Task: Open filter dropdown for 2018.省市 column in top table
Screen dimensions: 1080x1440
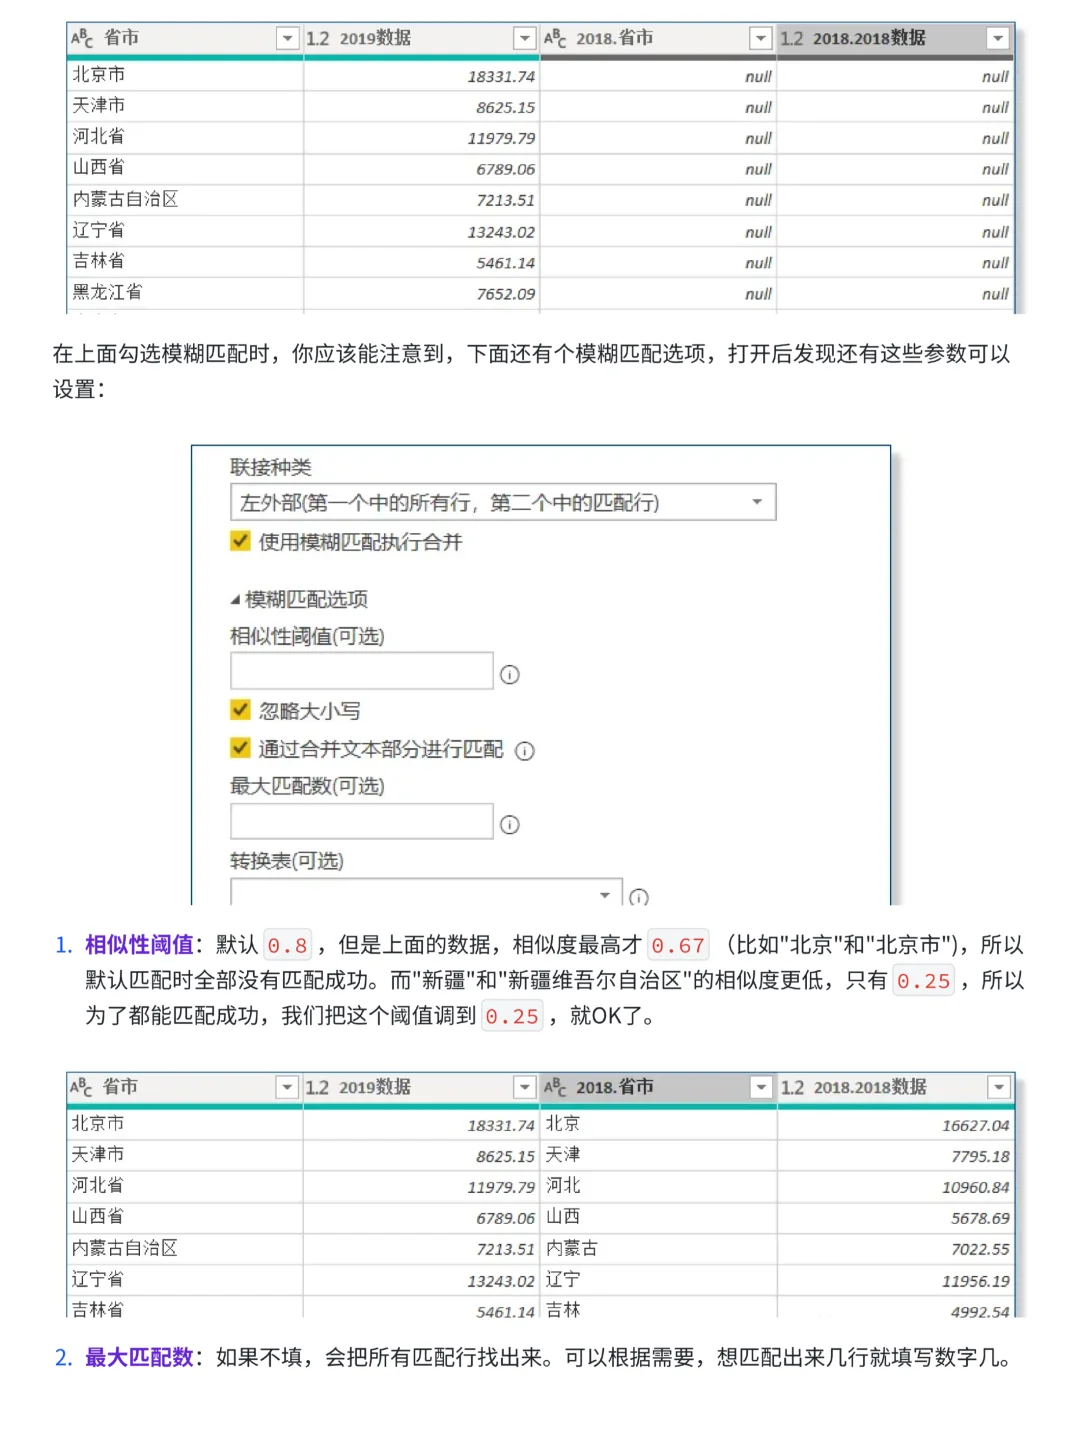Action: click(761, 39)
